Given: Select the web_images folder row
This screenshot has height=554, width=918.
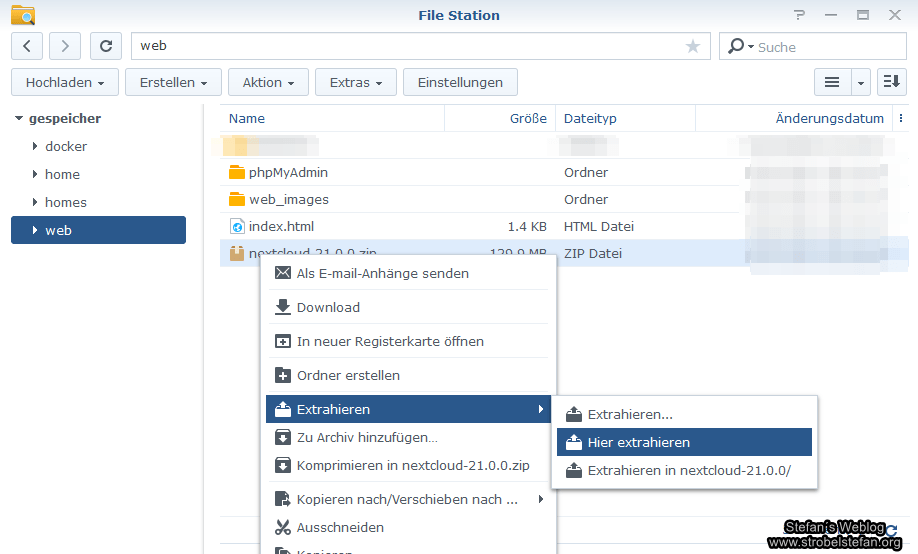Looking at the screenshot, I should pos(563,199).
